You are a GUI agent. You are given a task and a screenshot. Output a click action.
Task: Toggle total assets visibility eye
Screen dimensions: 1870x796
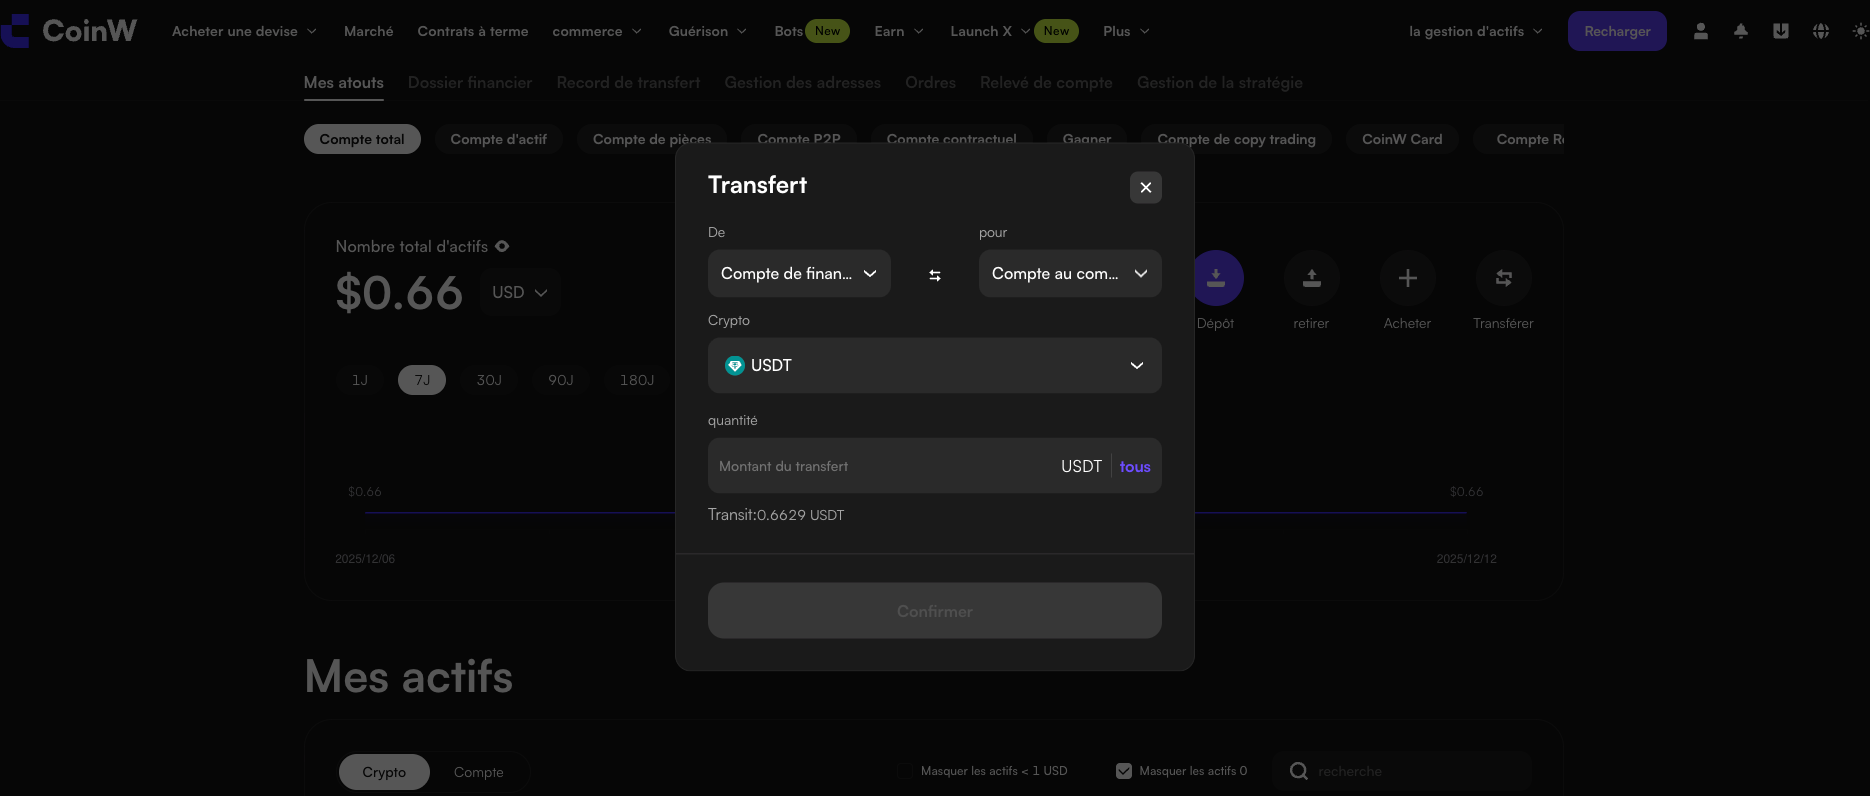502,246
